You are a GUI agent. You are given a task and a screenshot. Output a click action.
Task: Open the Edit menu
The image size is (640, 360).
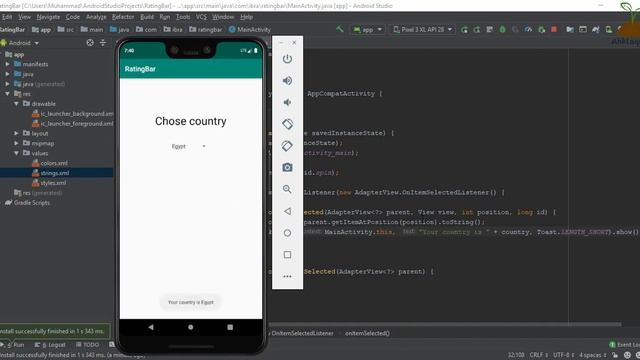7,17
